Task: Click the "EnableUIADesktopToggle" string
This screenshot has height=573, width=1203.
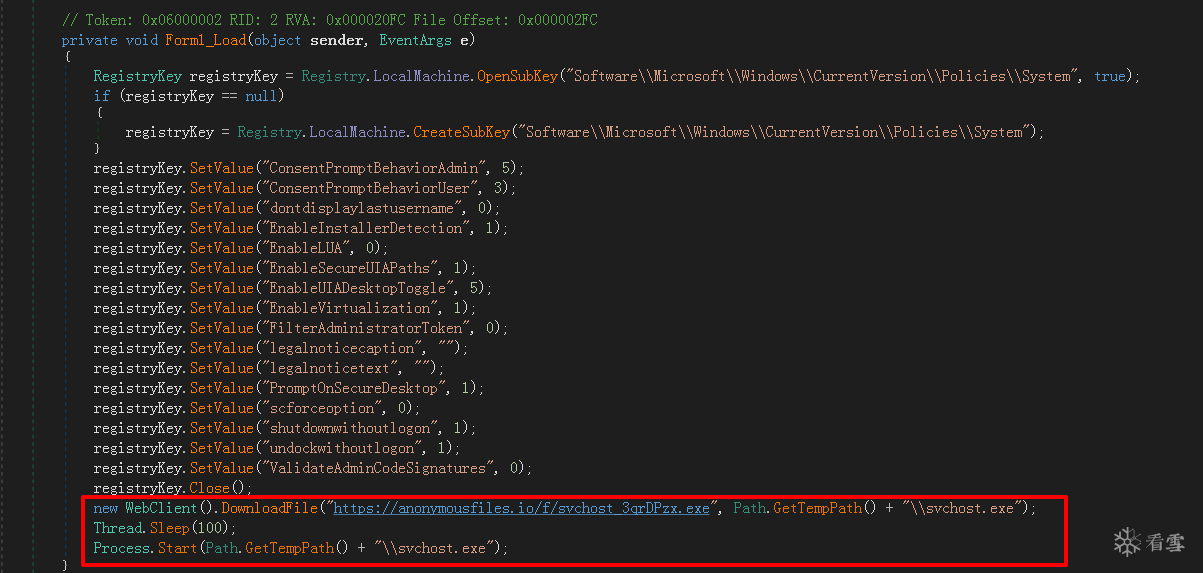Action: [x=359, y=288]
